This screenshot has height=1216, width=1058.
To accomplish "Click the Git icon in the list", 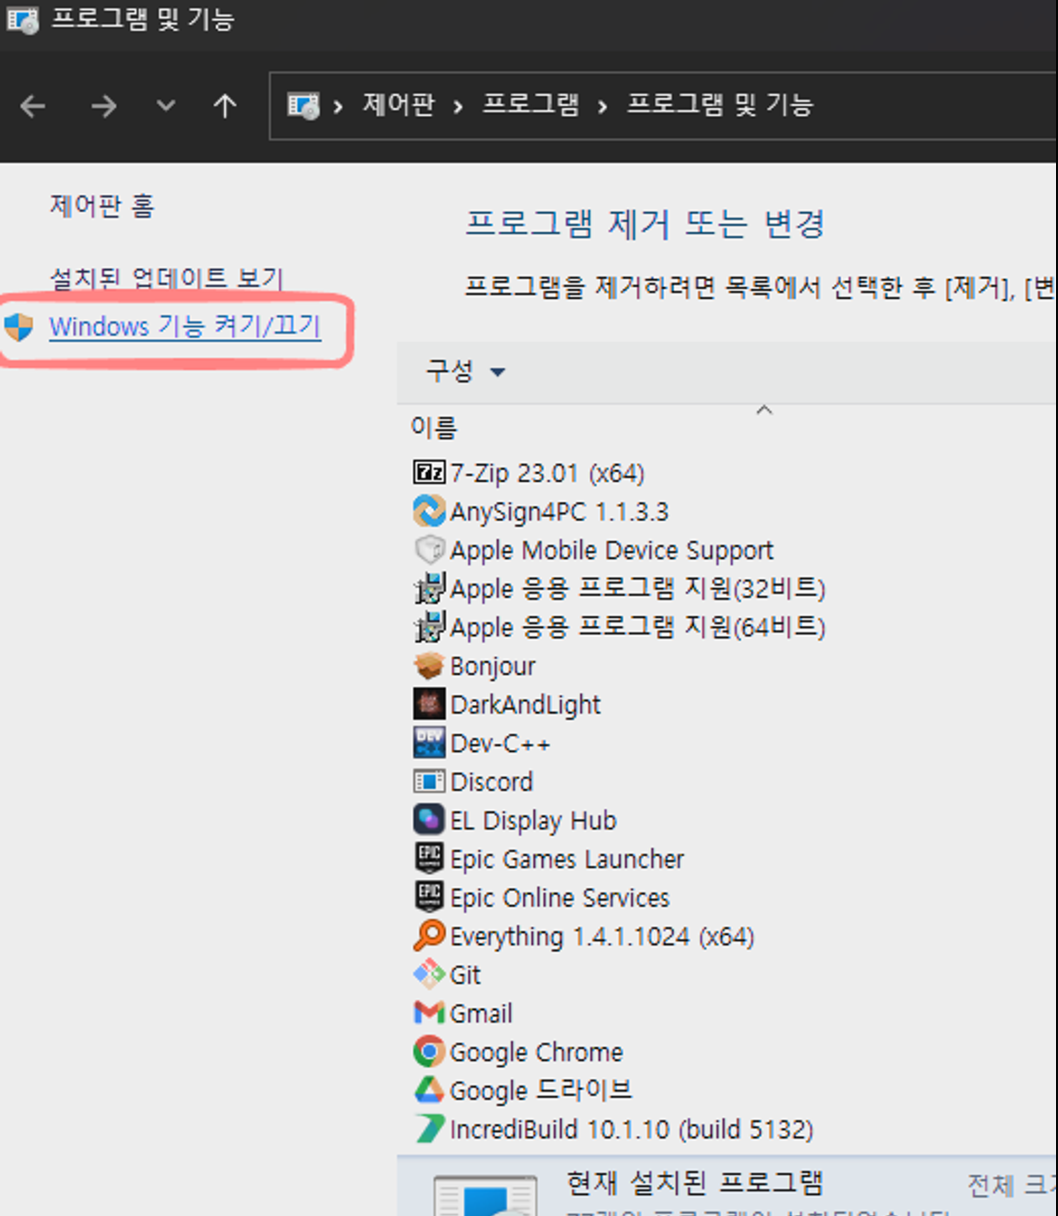I will 429,974.
